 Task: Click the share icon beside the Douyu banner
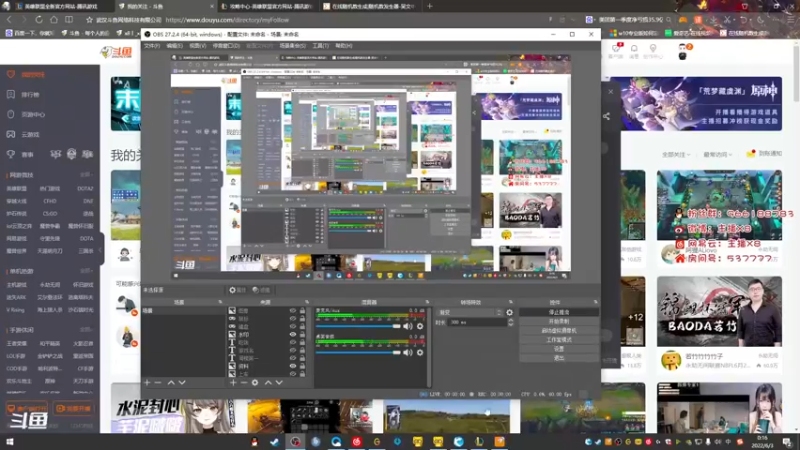pos(606,116)
